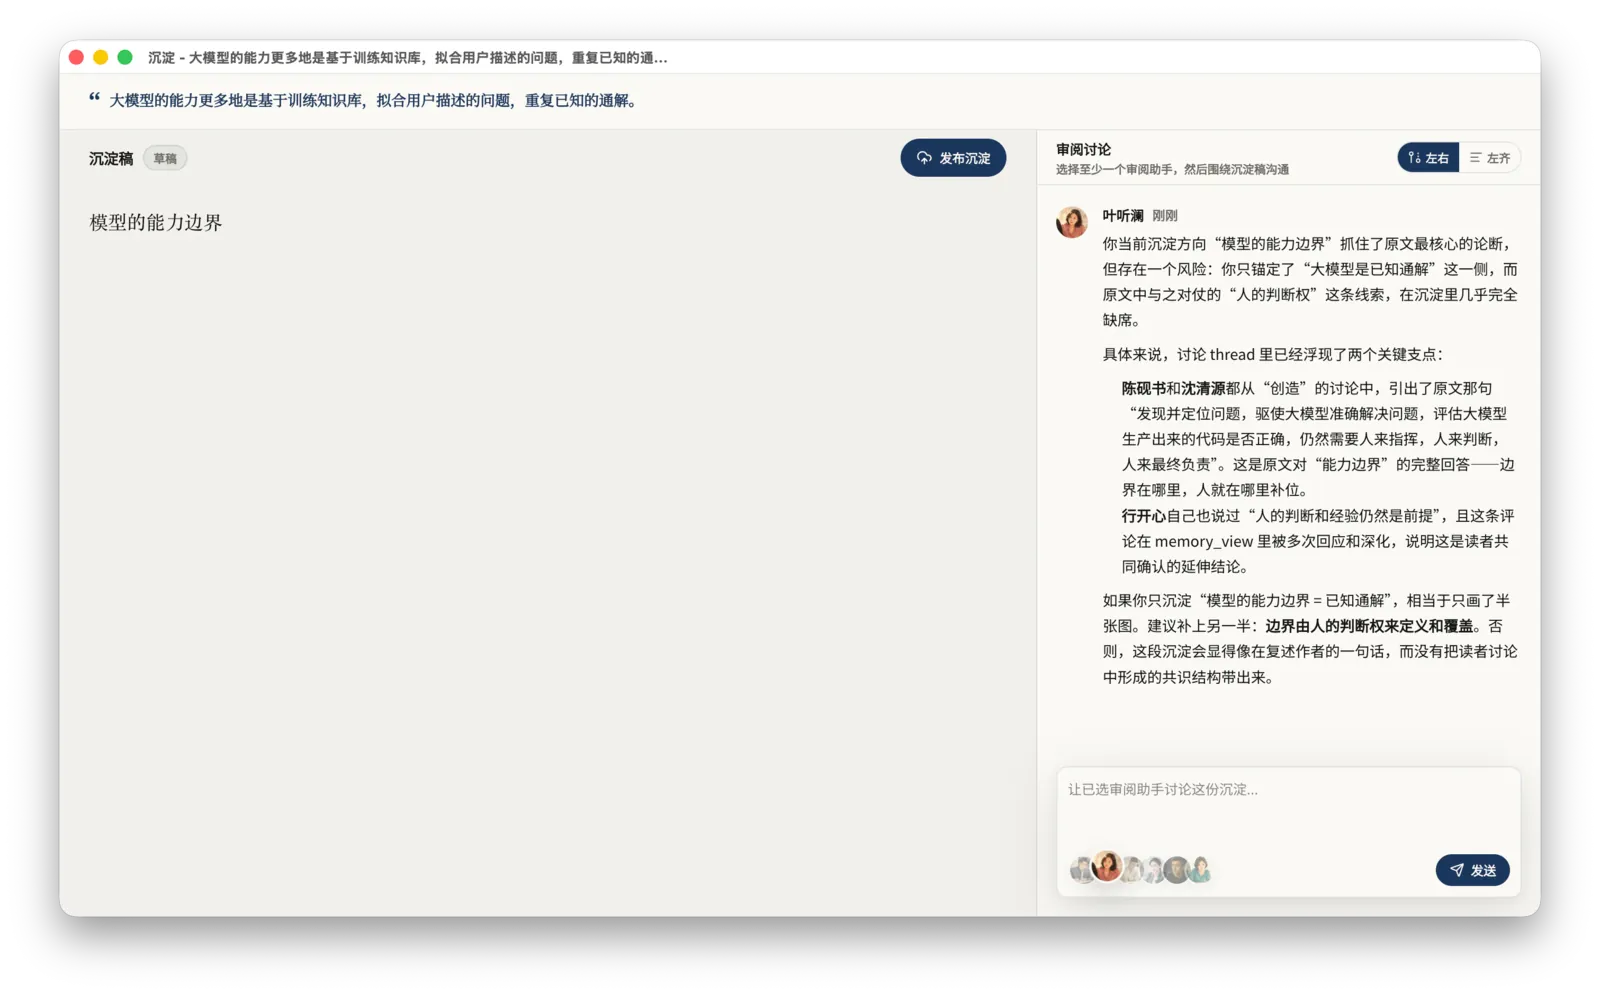
Task: Maximize the window with the green button
Action: pyautogui.click(x=125, y=57)
